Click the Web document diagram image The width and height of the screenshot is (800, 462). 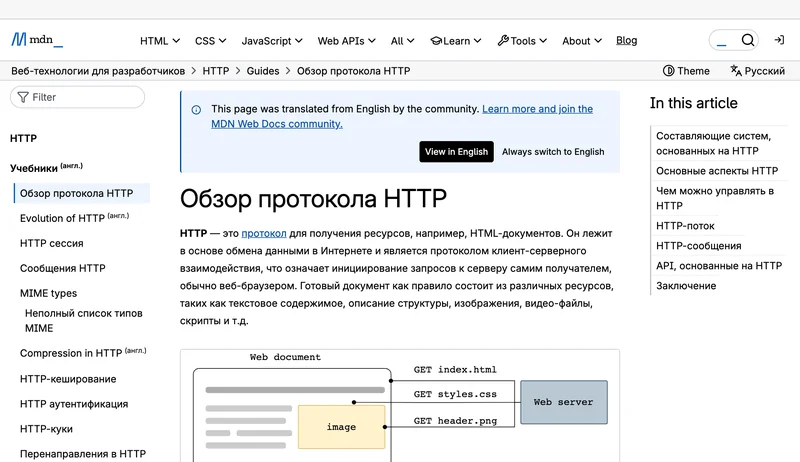coord(400,406)
